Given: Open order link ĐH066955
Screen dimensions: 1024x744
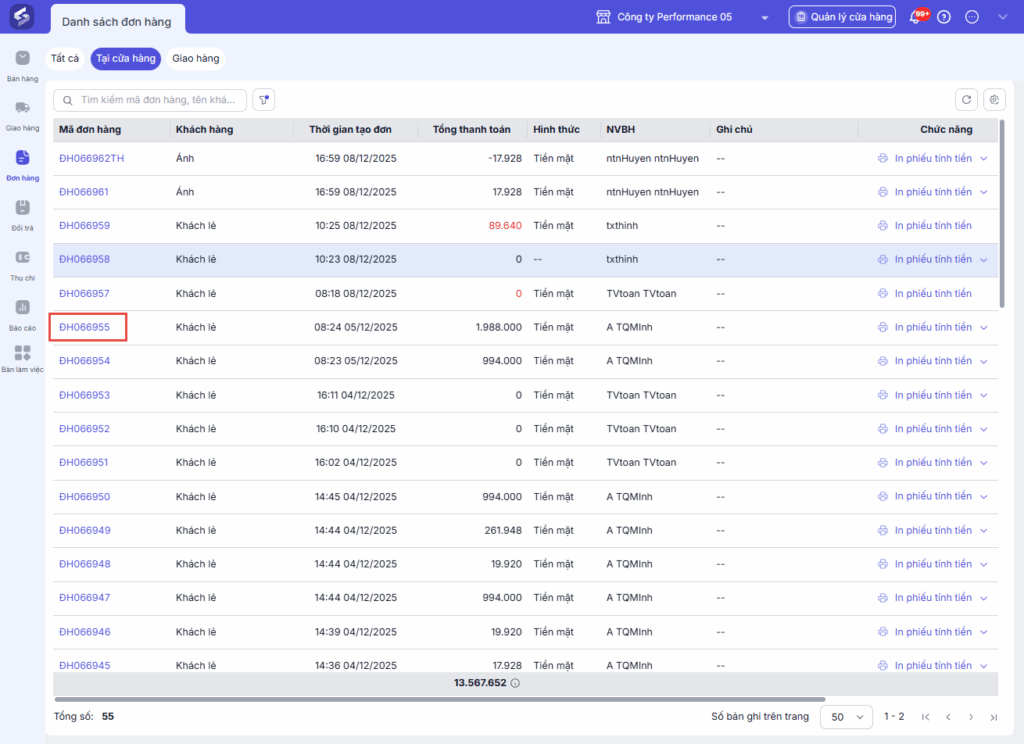Looking at the screenshot, I should point(85,327).
